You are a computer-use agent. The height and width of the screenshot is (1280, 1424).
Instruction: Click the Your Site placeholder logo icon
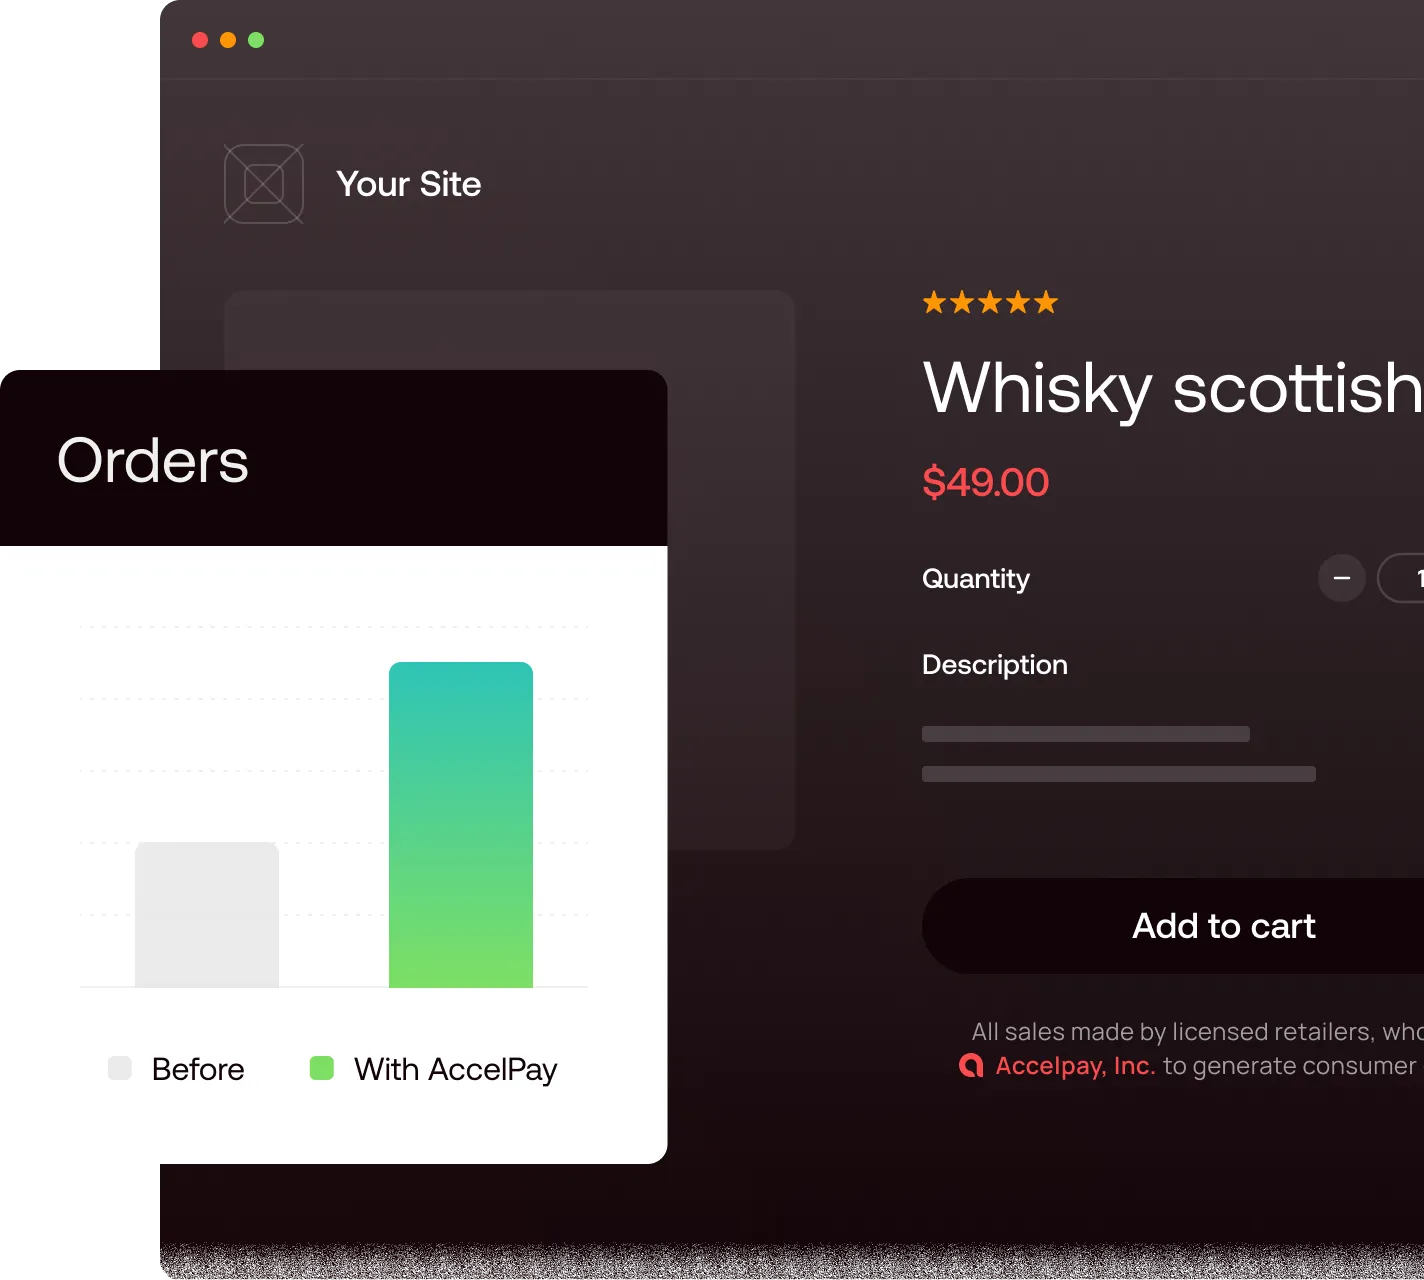point(264,184)
